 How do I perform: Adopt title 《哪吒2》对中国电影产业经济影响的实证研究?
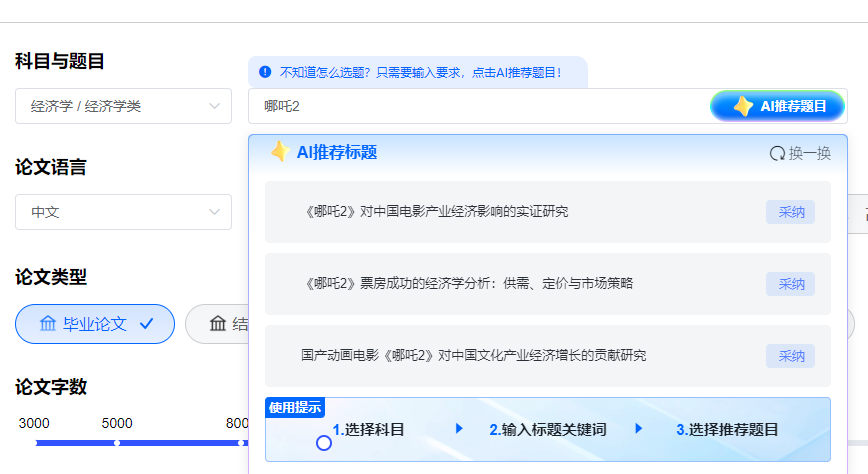[790, 212]
